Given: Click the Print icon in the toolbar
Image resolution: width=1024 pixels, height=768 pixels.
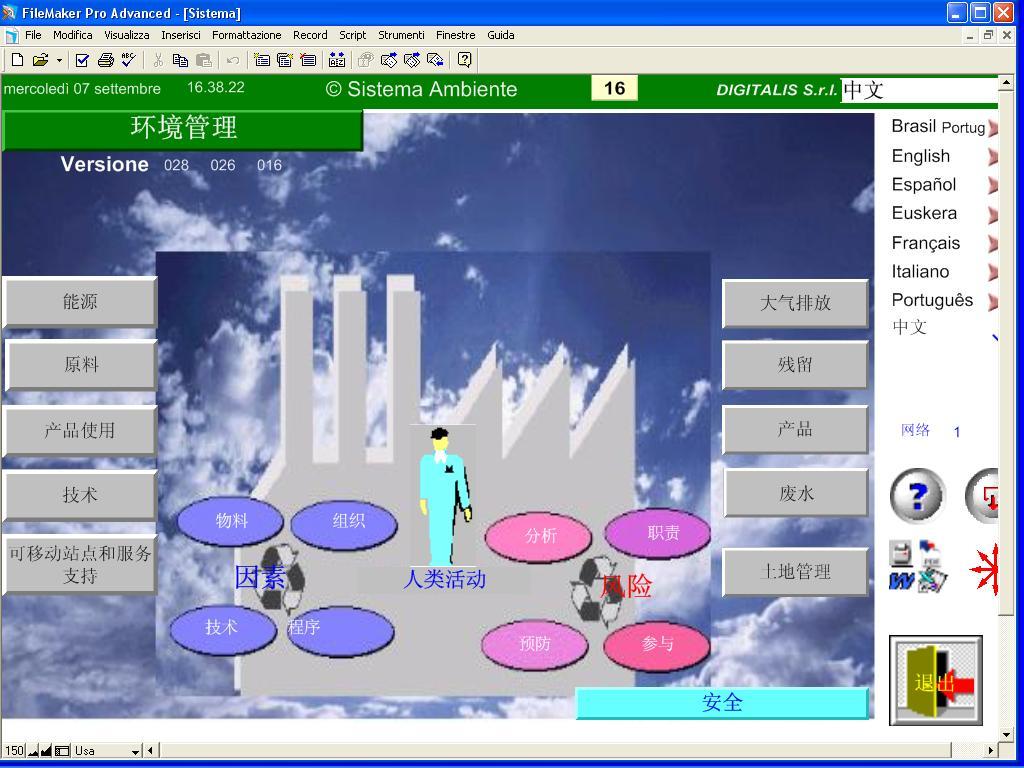Looking at the screenshot, I should pos(105,60).
